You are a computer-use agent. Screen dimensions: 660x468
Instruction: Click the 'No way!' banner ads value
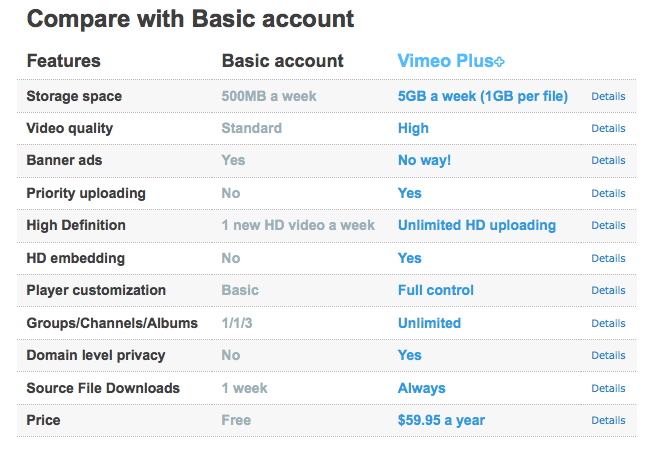click(x=426, y=160)
